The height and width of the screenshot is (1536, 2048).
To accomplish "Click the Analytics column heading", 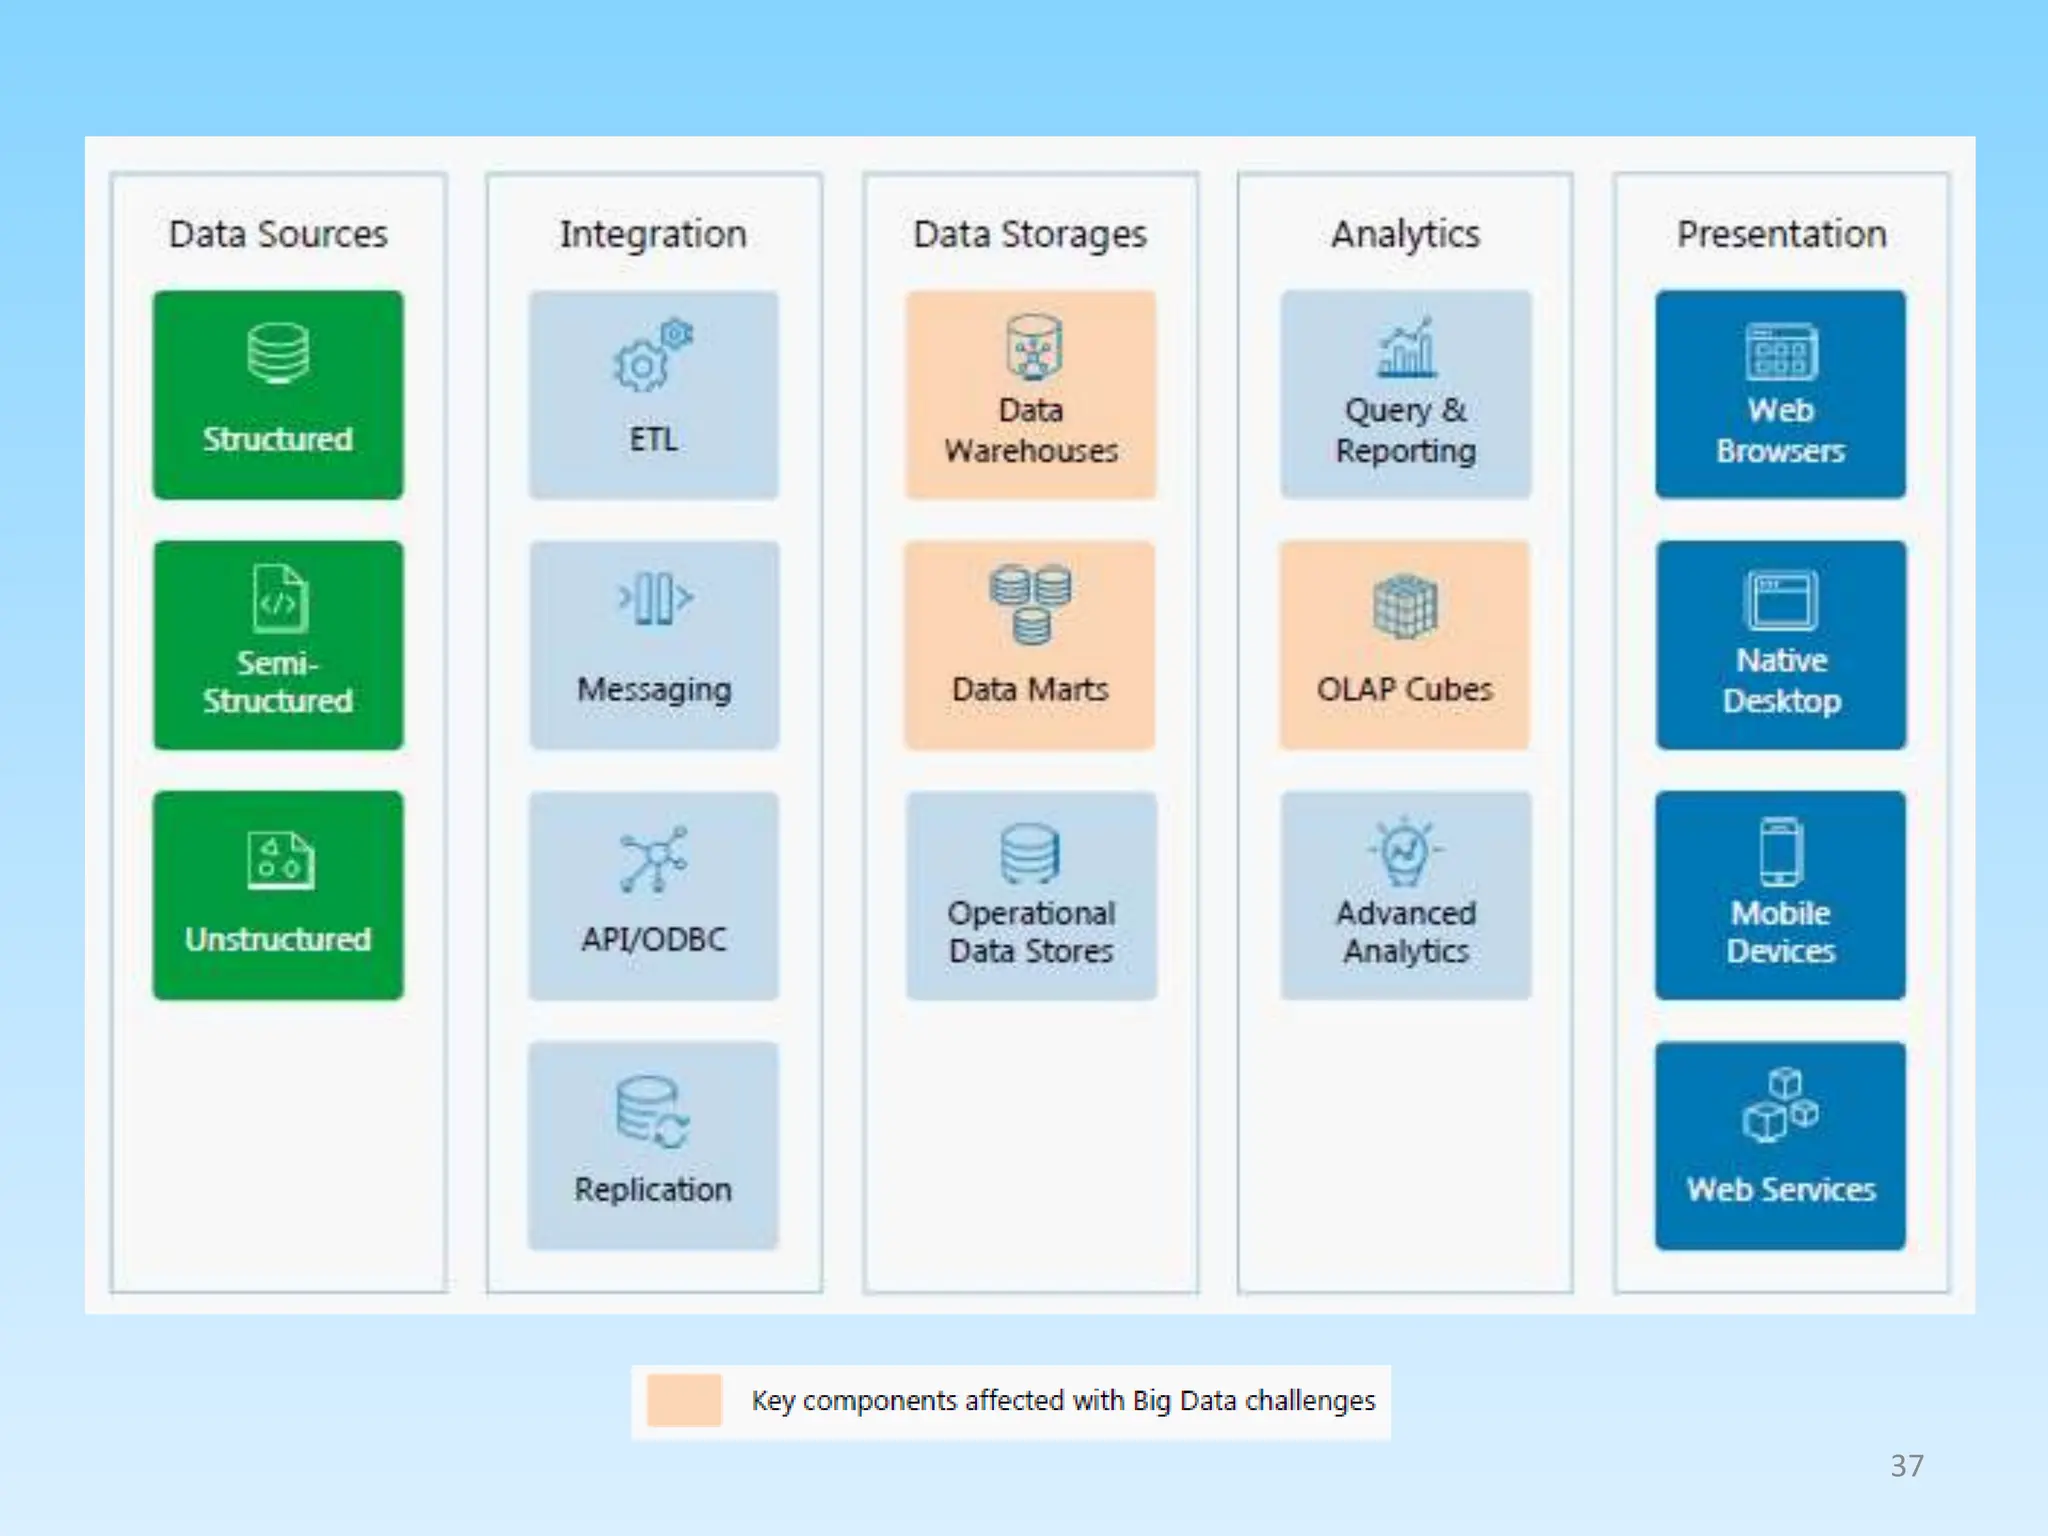I will 1405,234.
